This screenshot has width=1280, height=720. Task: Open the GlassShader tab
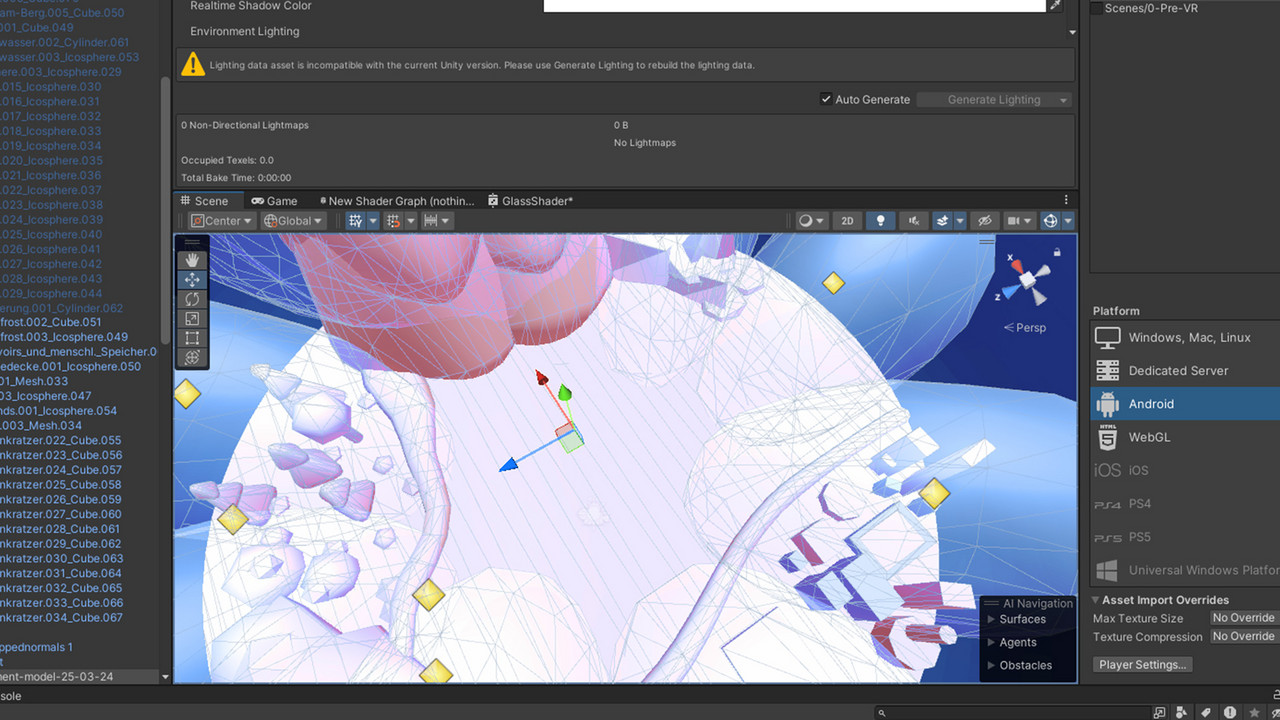pos(531,201)
